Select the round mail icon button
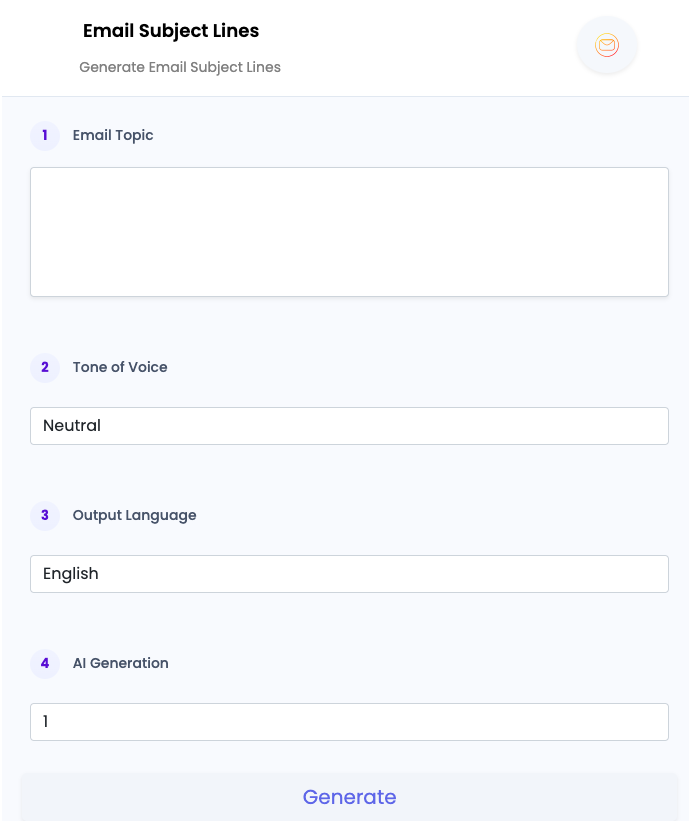689x821 pixels. click(x=607, y=45)
